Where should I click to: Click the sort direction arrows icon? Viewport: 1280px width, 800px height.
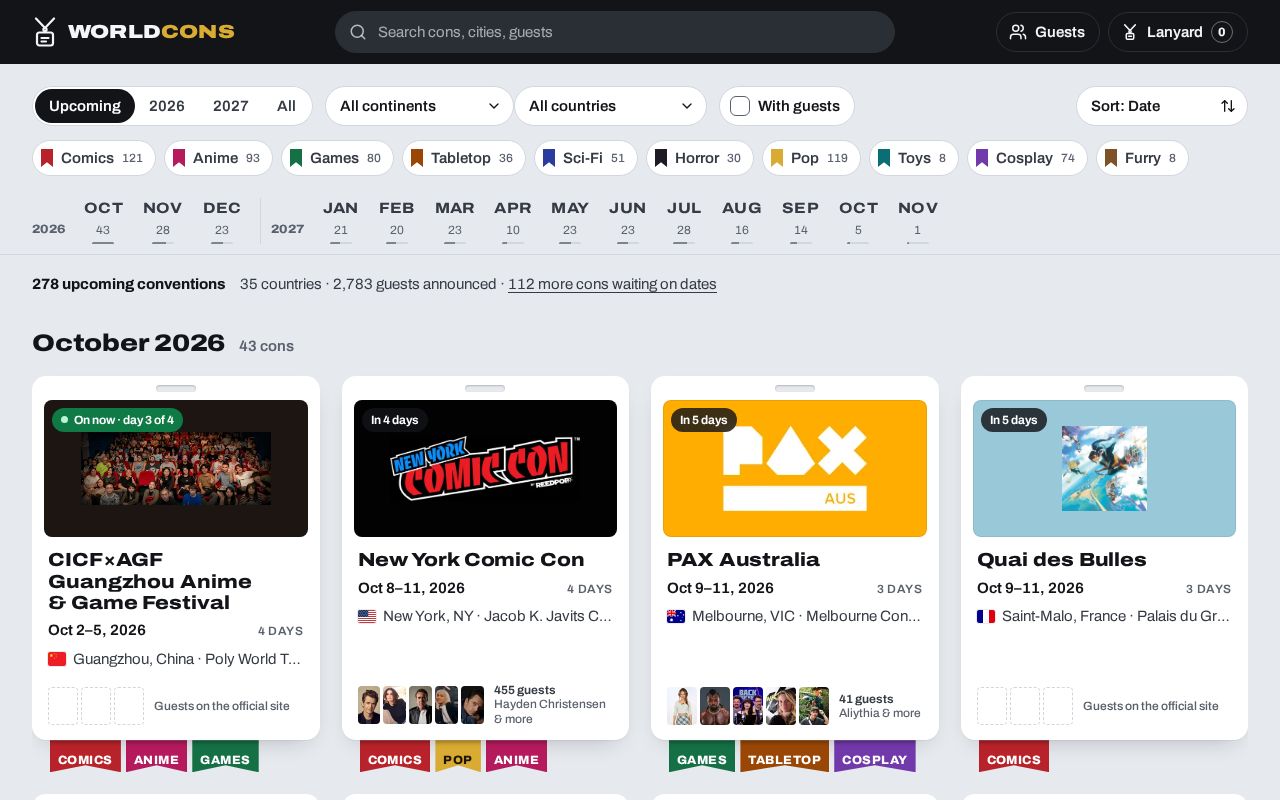(x=1228, y=106)
